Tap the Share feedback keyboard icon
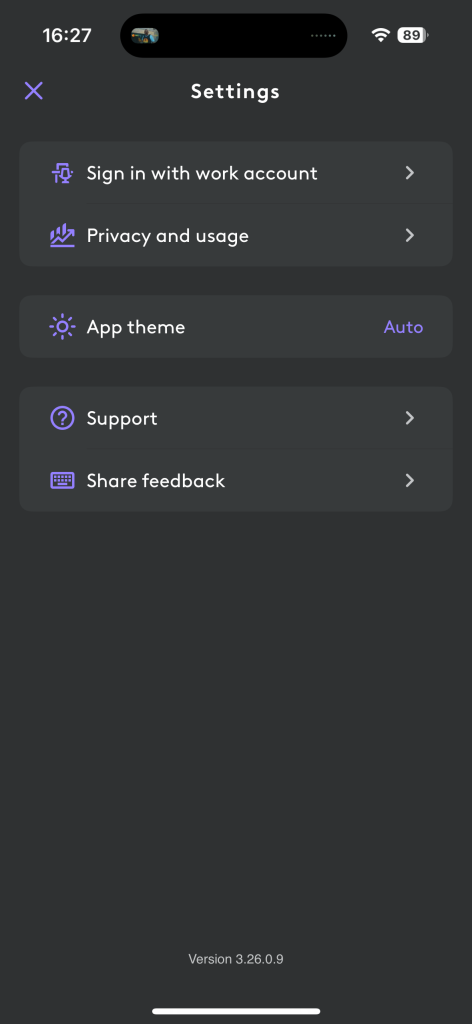 (x=62, y=481)
